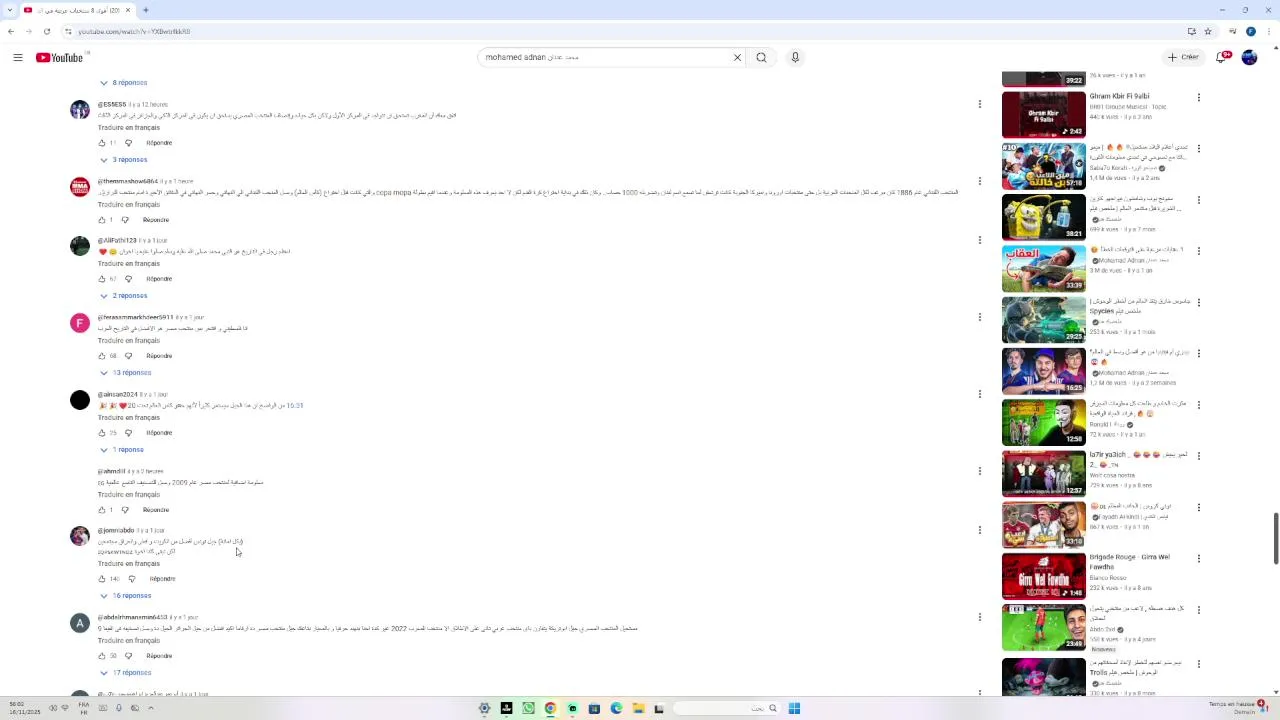Clear the search box with X
1280x720 pixels.
738,57
